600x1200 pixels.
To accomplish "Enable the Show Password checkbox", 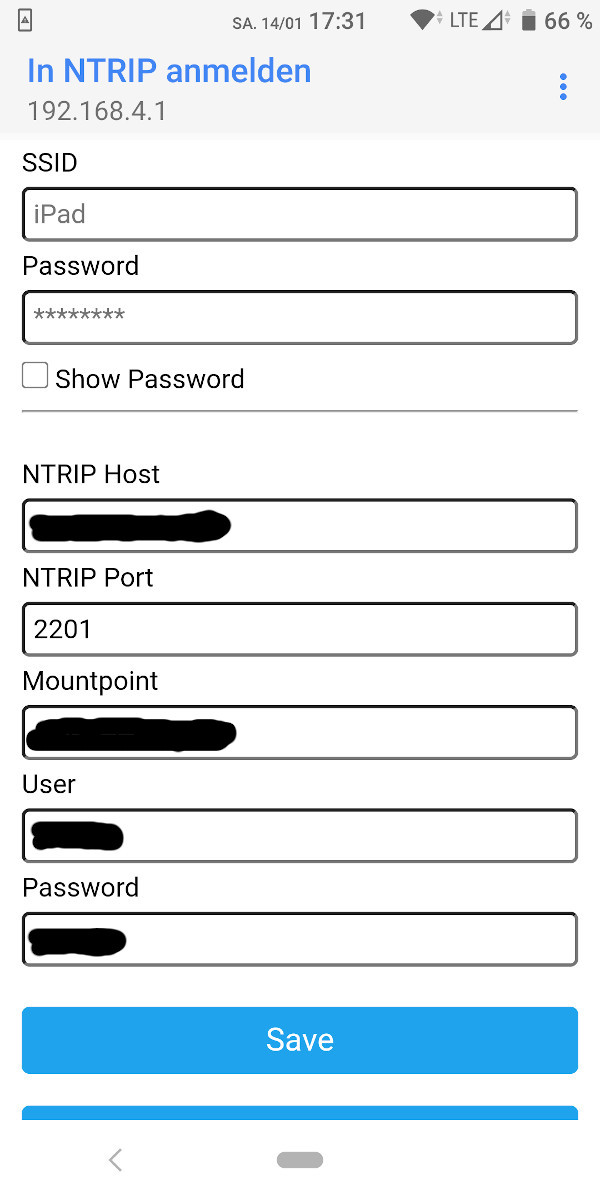I will pos(35,376).
